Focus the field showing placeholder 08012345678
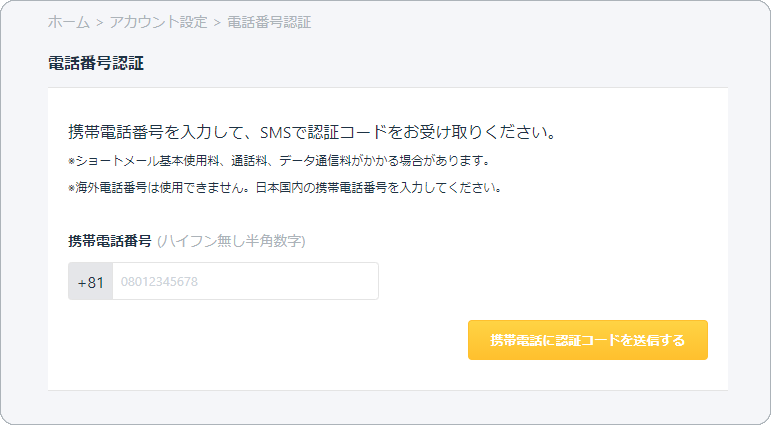This screenshot has height=425, width=771. [x=245, y=281]
